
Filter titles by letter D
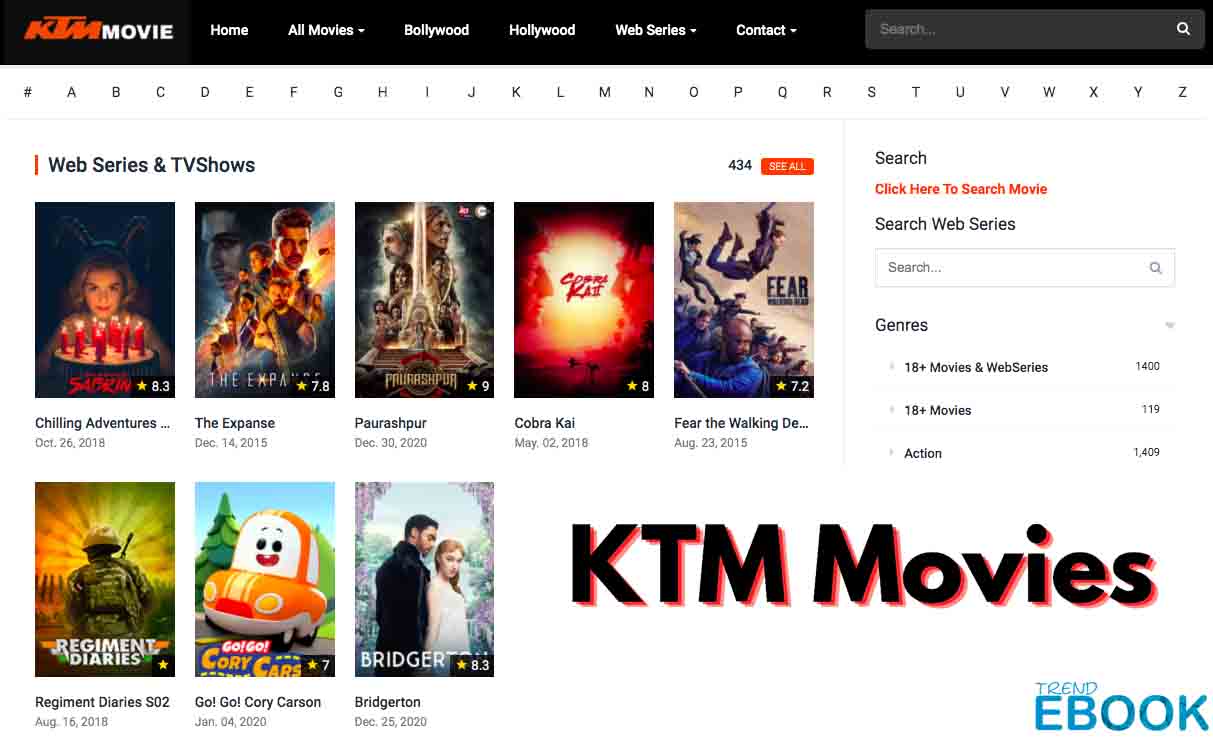[x=205, y=92]
